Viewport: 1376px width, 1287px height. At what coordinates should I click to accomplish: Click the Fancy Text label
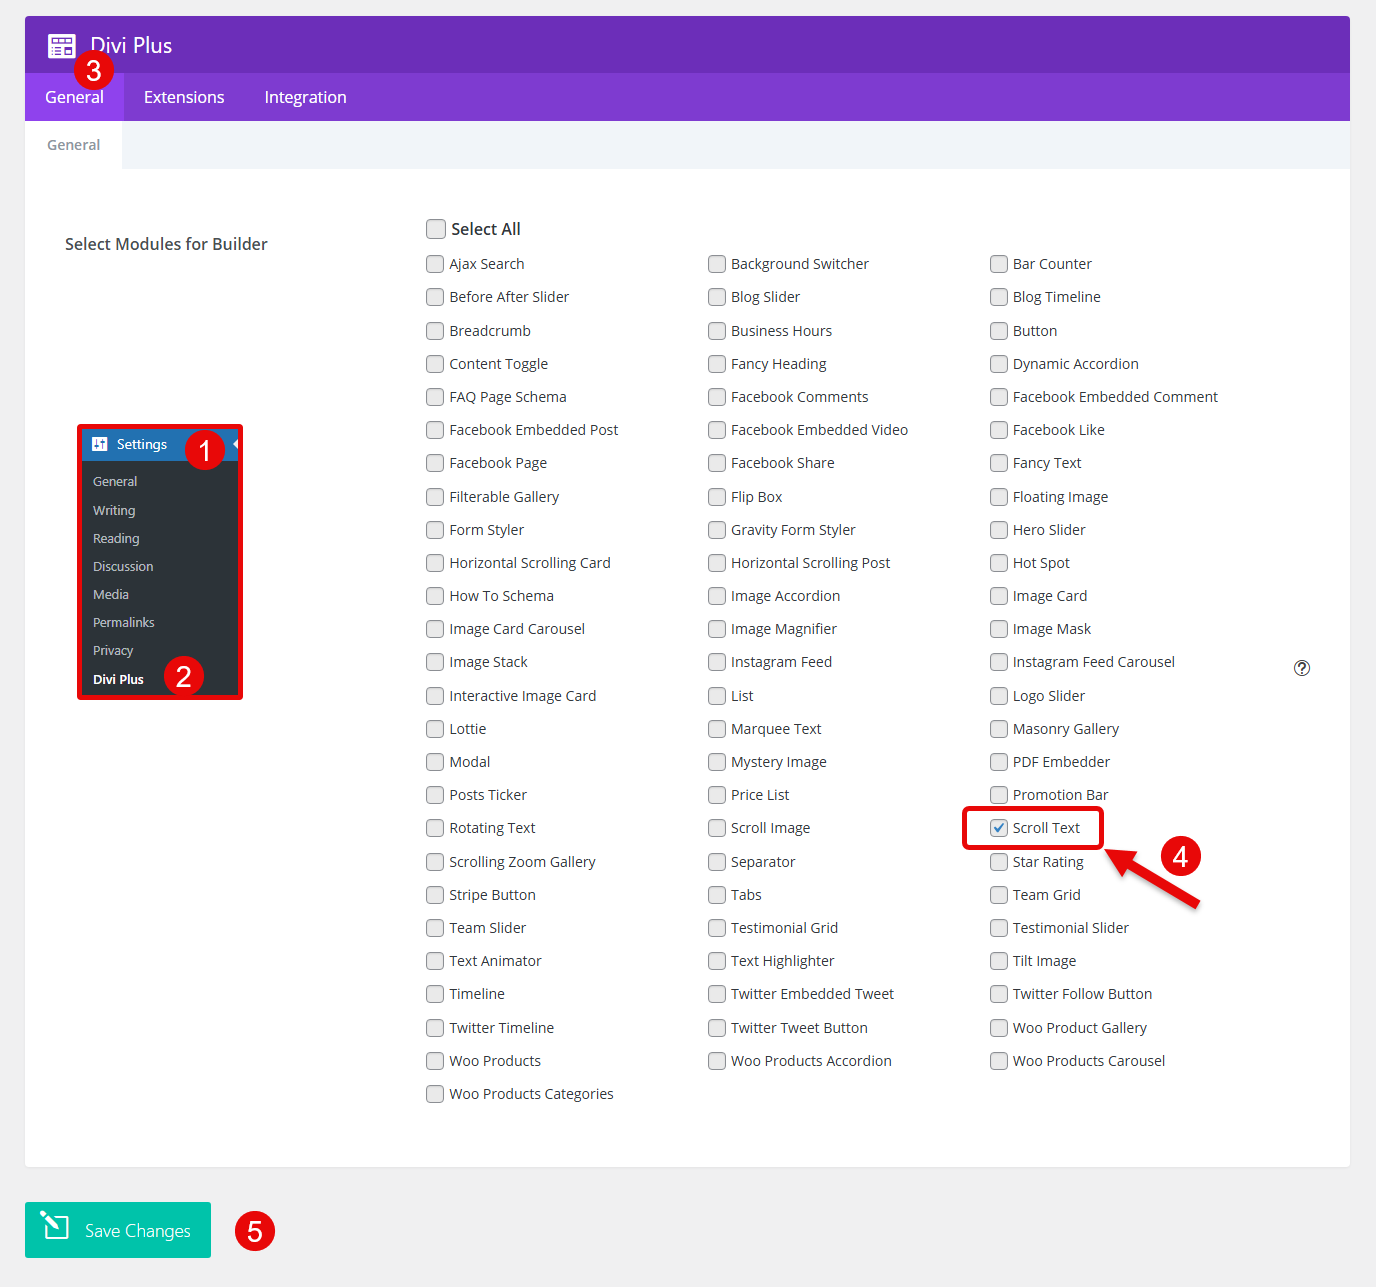(x=1047, y=463)
